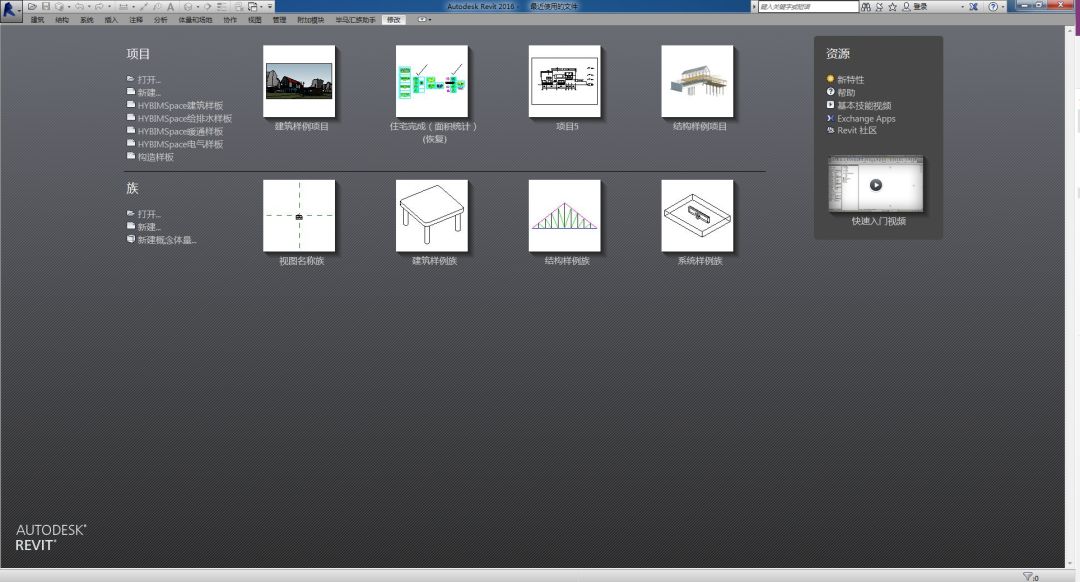The image size is (1080, 582).
Task: Select the 修改 ribbon tab
Action: point(394,20)
